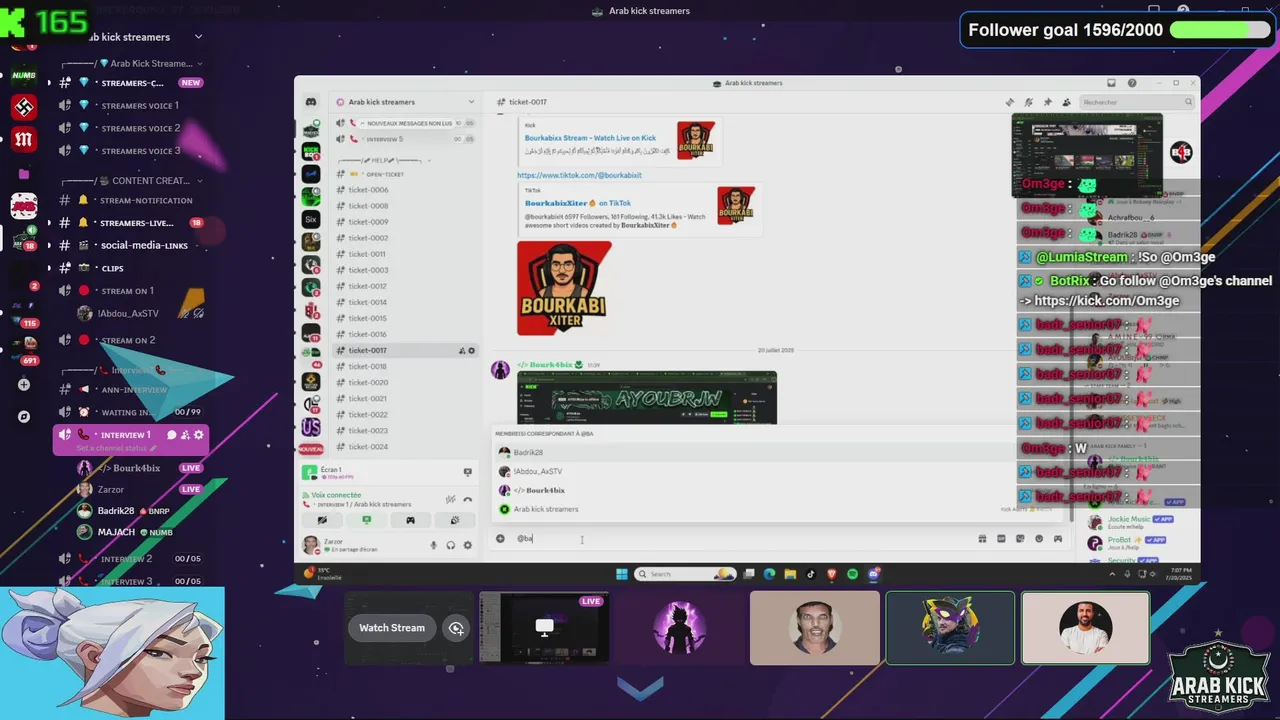Select the bald man participant tile

[x=815, y=628]
